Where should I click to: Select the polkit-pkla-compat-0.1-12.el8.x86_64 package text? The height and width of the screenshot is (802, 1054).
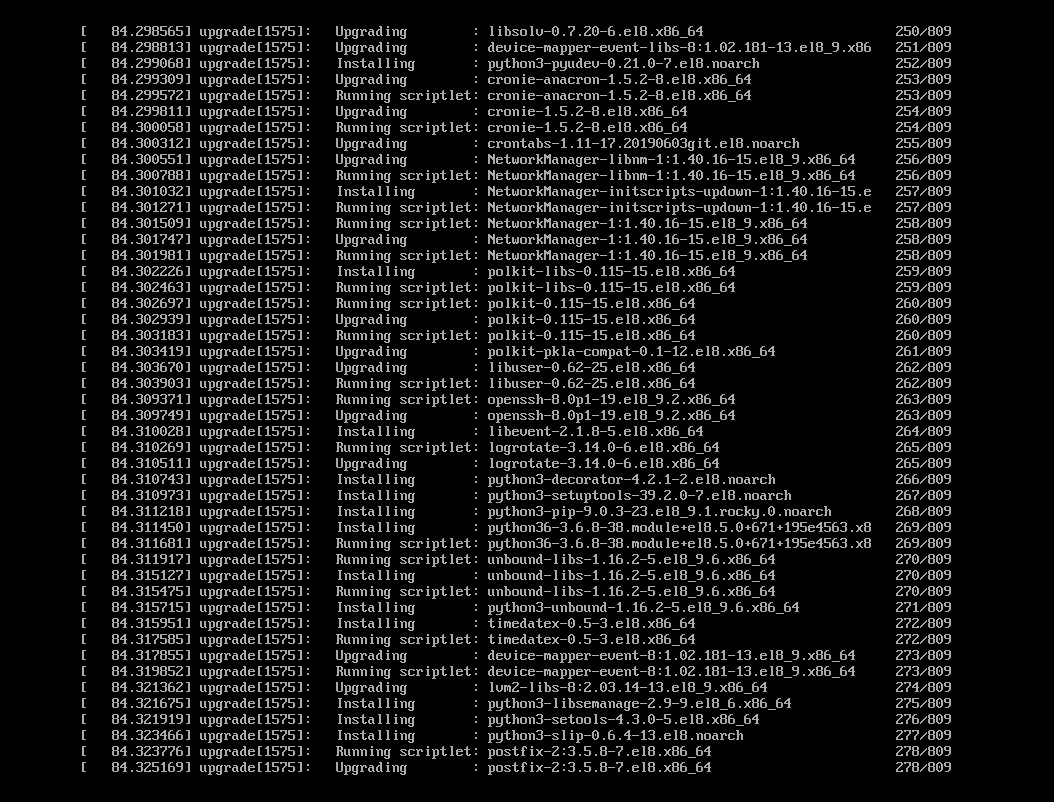[631, 352]
